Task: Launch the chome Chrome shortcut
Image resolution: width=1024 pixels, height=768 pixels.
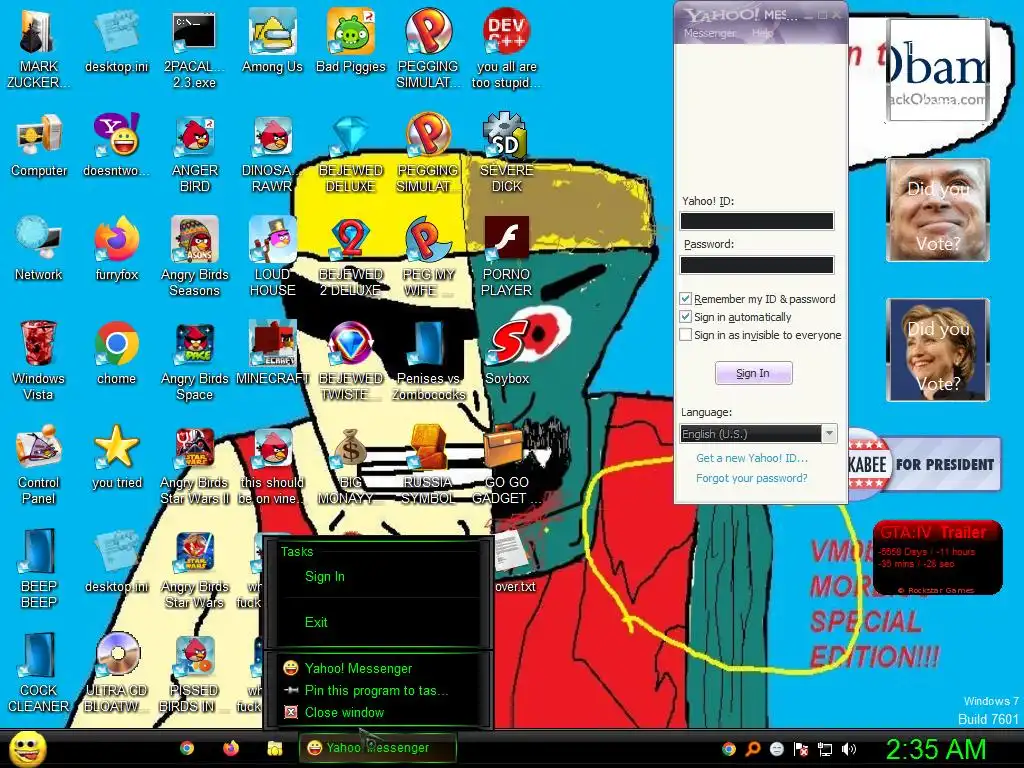Action: (x=117, y=353)
